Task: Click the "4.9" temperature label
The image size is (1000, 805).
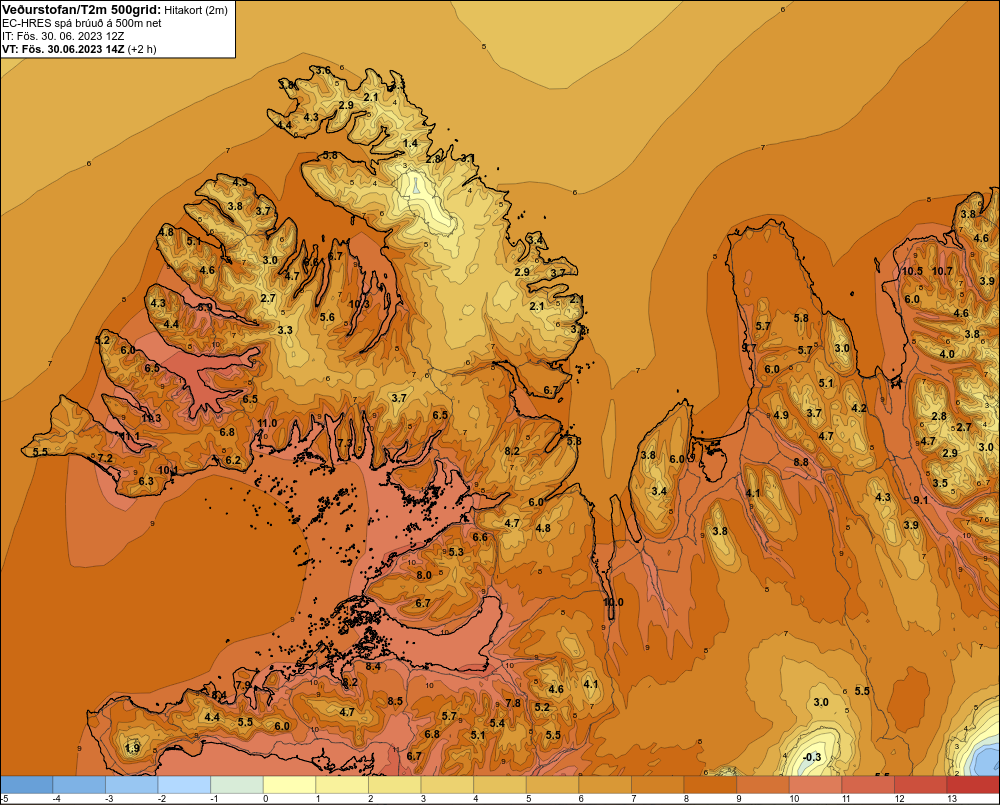Action: [x=781, y=415]
